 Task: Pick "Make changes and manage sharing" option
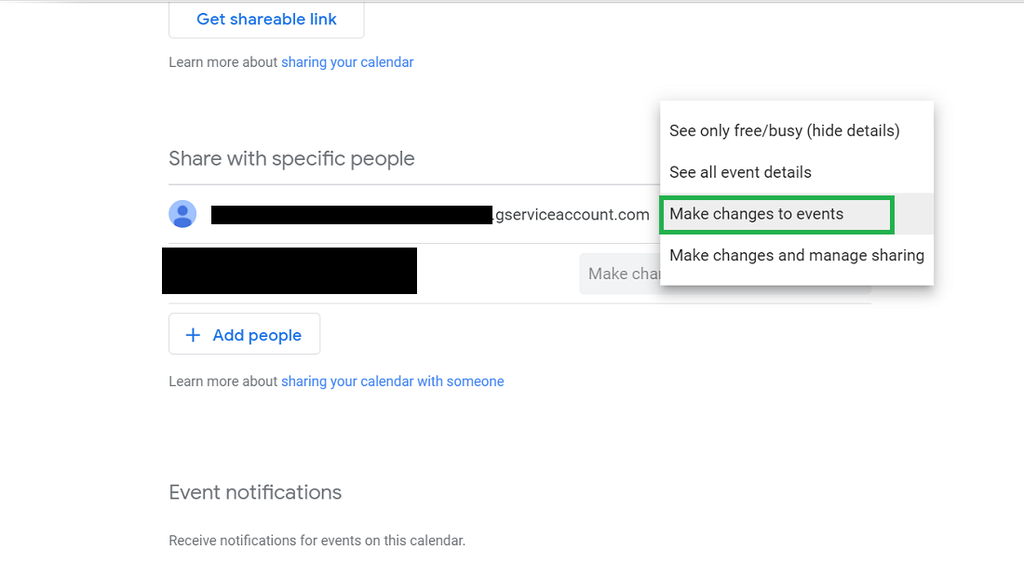pyautogui.click(x=796, y=255)
